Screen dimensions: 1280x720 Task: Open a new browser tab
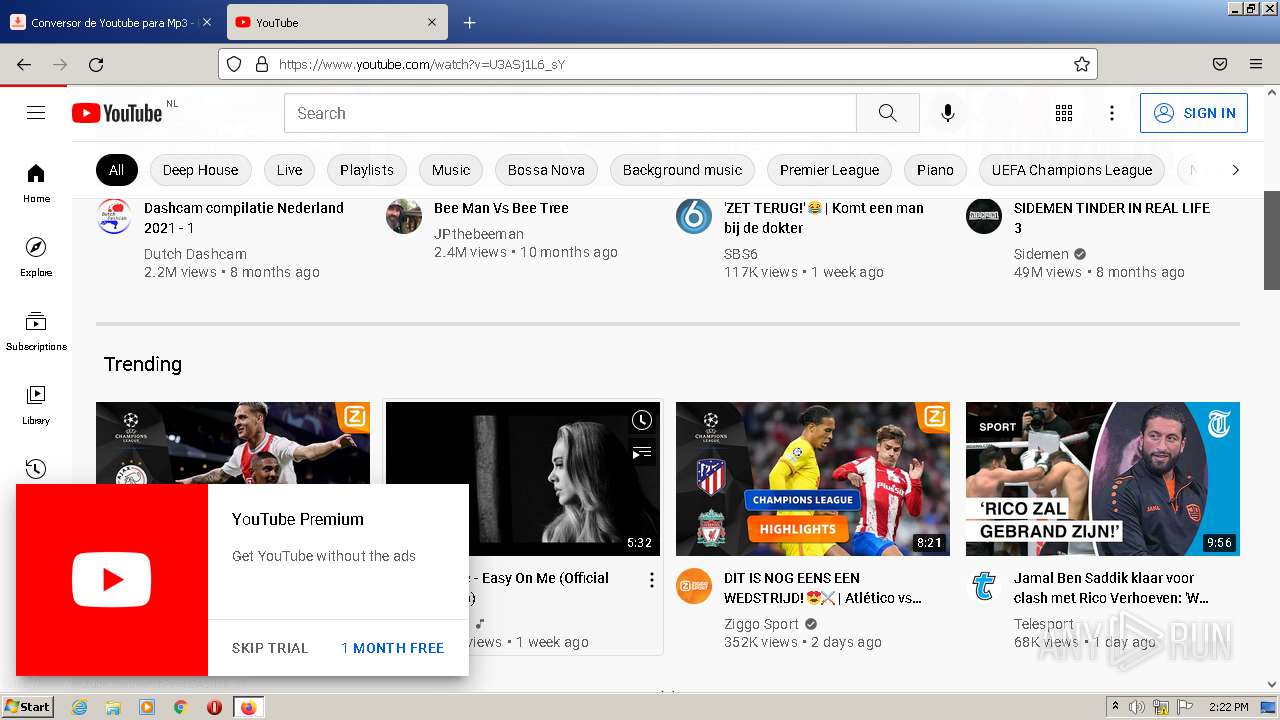[469, 22]
